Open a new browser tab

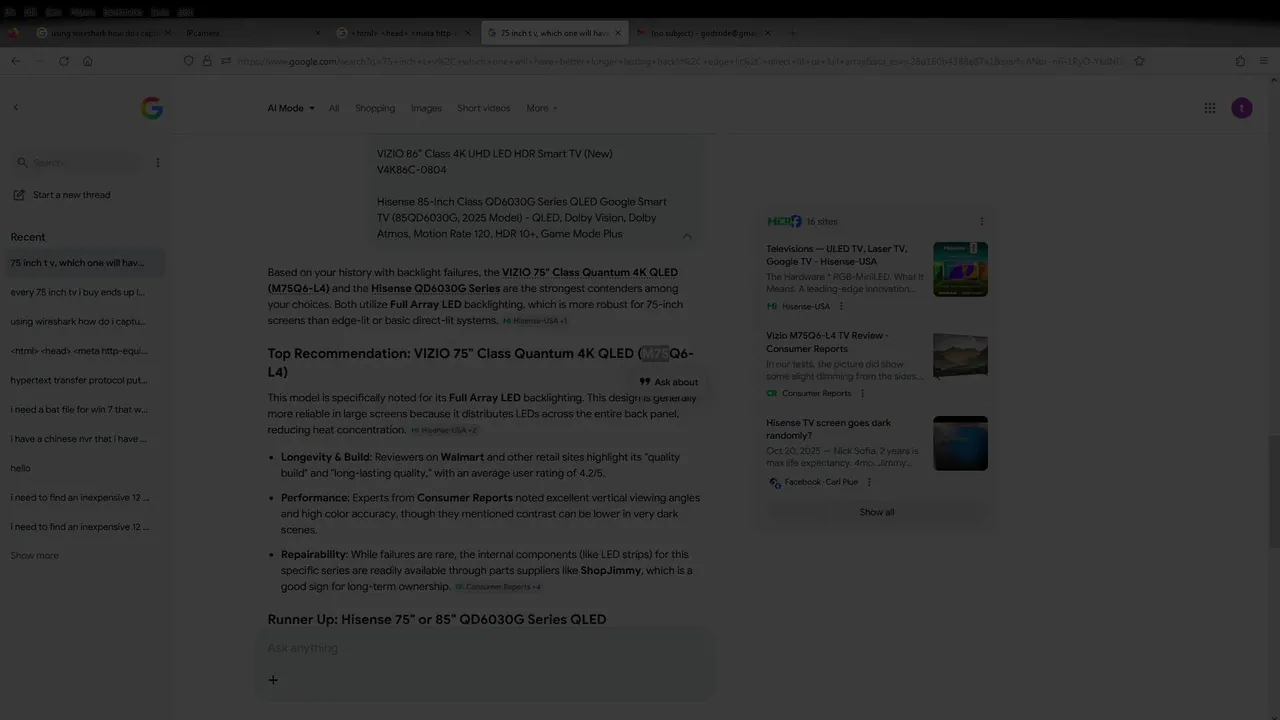point(793,33)
